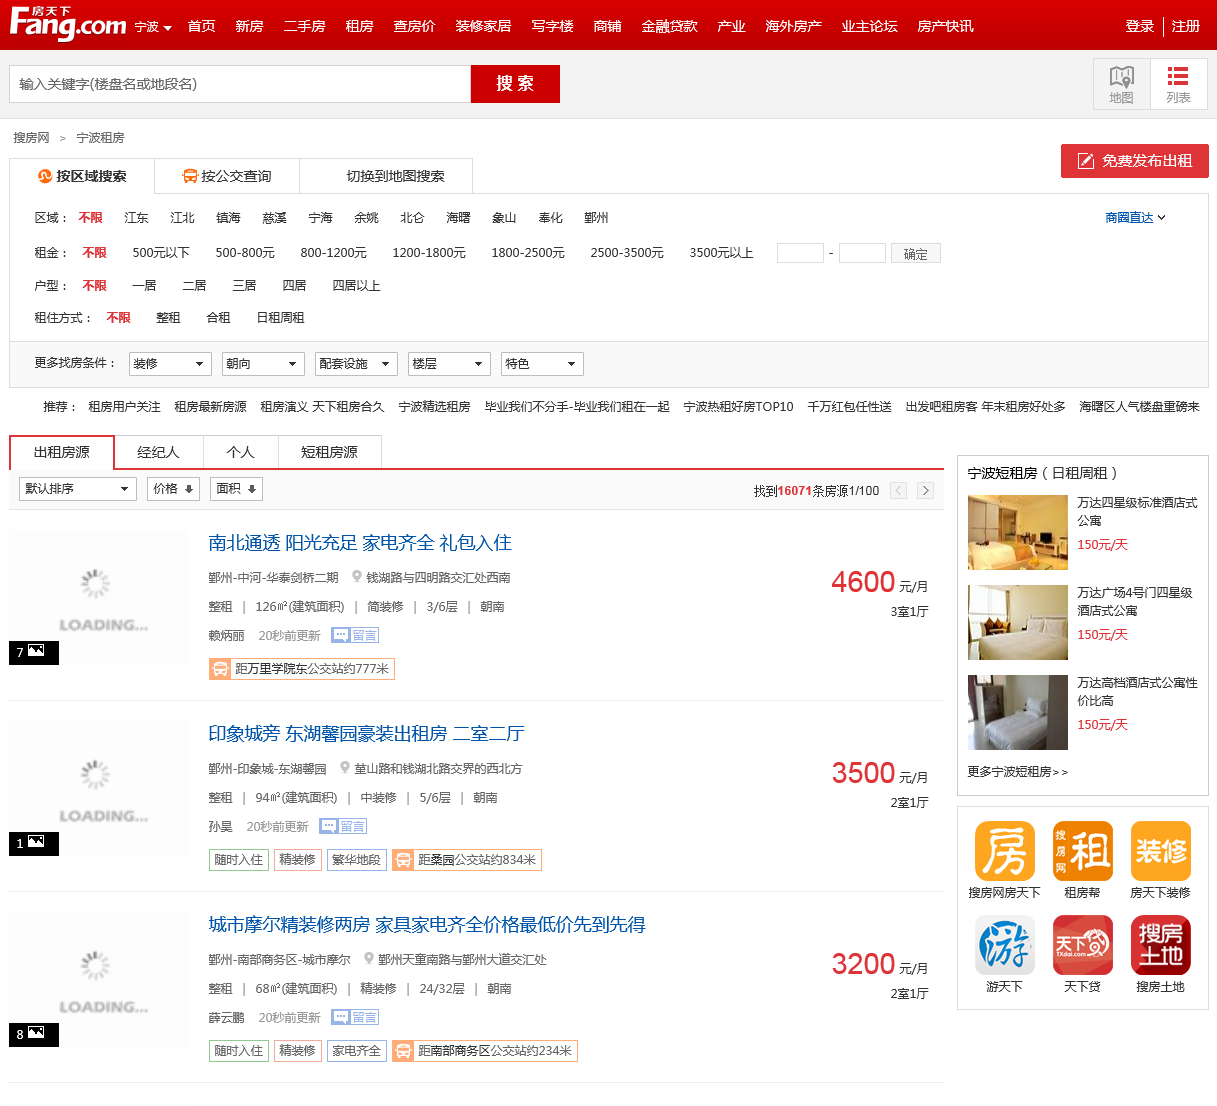This screenshot has width=1217, height=1106.
Task: Open the 楼层 dropdown
Action: coord(449,364)
